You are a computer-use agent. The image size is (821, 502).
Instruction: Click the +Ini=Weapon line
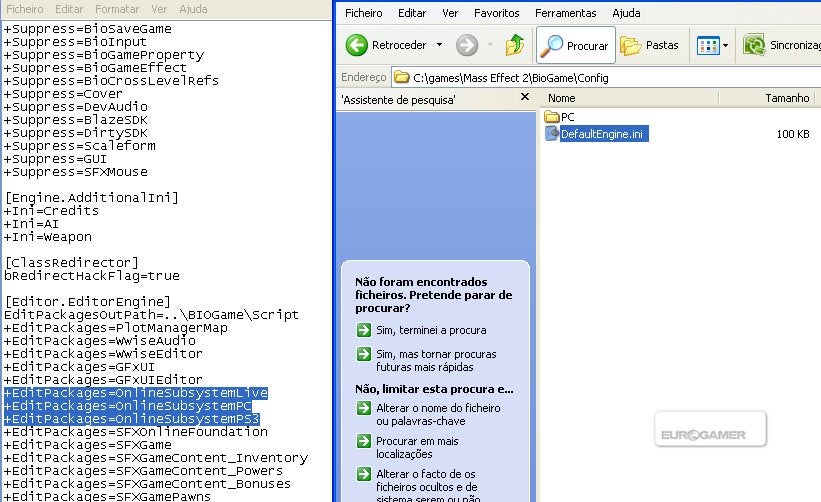pos(48,237)
